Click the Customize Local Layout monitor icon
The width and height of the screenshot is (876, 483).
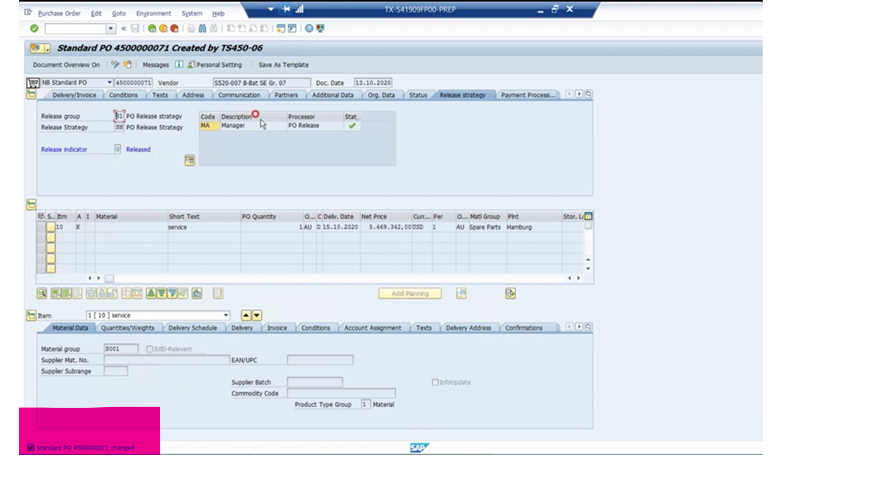point(320,28)
